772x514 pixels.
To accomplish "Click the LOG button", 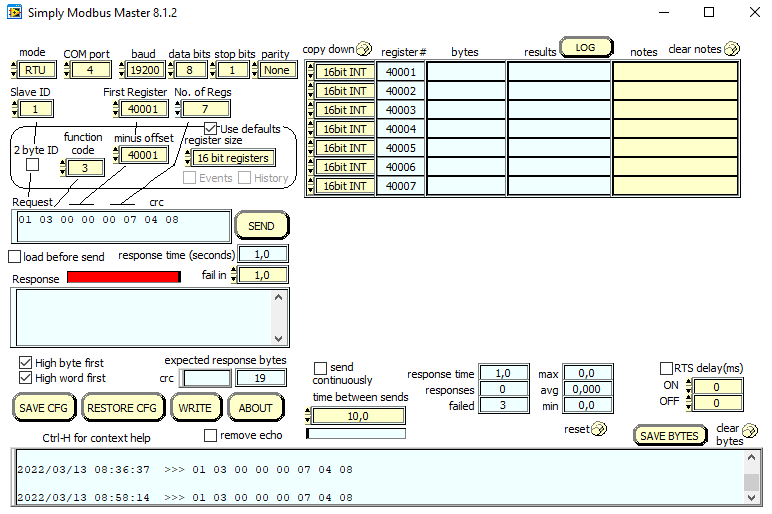I will (x=585, y=47).
